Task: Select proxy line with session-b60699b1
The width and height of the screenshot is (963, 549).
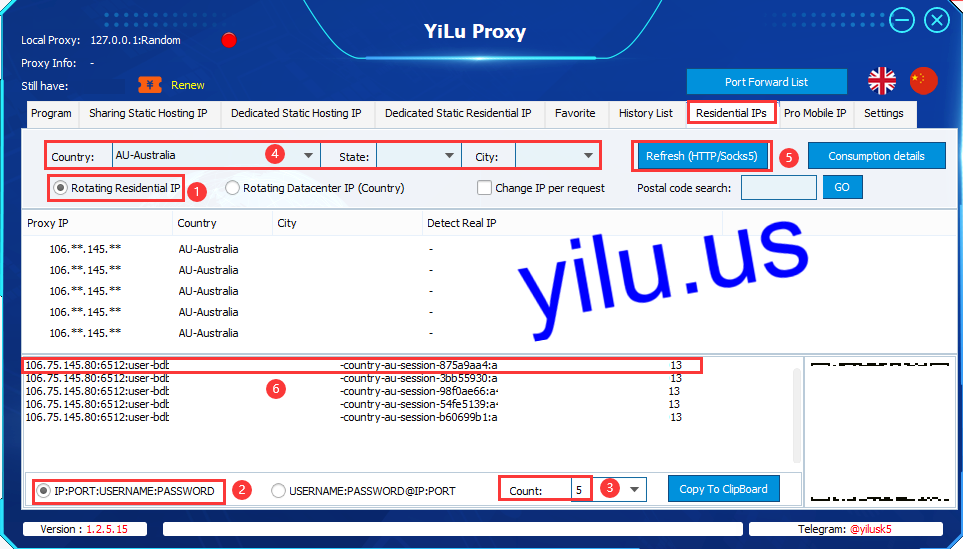Action: (354, 417)
